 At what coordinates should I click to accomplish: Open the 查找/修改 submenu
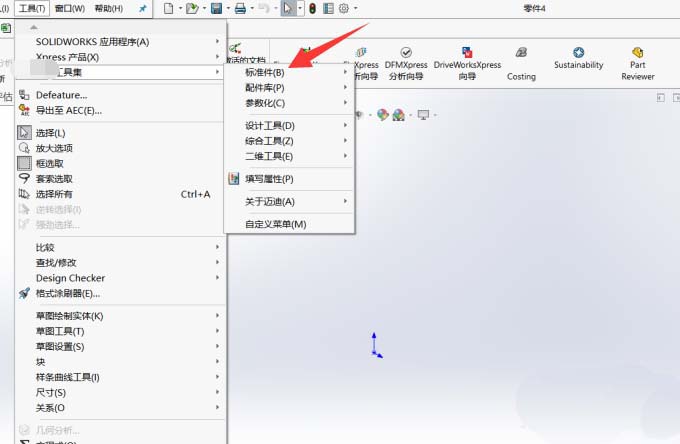pyautogui.click(x=121, y=262)
